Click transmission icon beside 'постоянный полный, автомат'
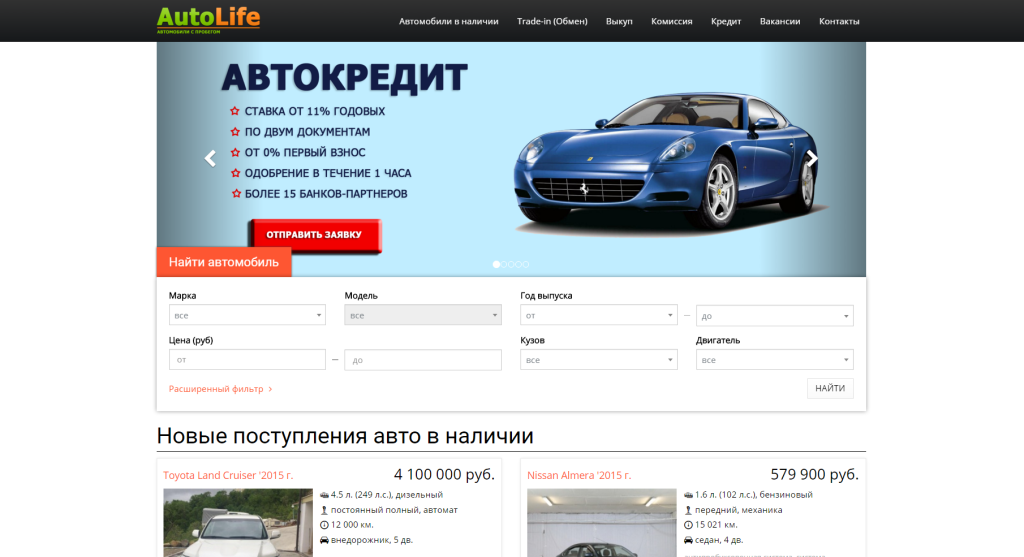Image resolution: width=1024 pixels, height=557 pixels. (x=324, y=510)
